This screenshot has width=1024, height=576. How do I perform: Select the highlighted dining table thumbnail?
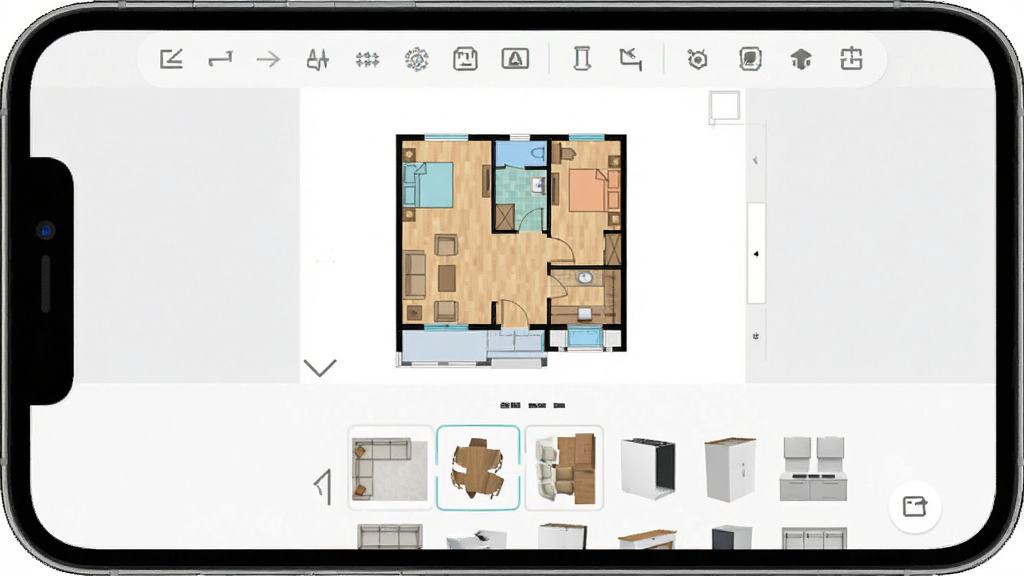coord(478,468)
